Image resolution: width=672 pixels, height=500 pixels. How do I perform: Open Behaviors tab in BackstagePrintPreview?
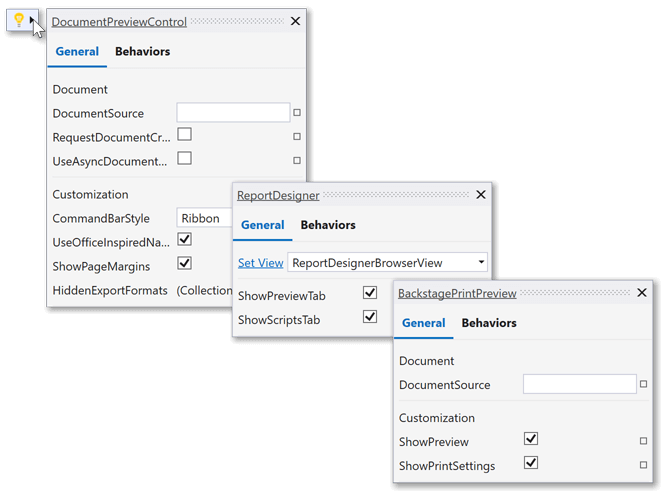(489, 323)
